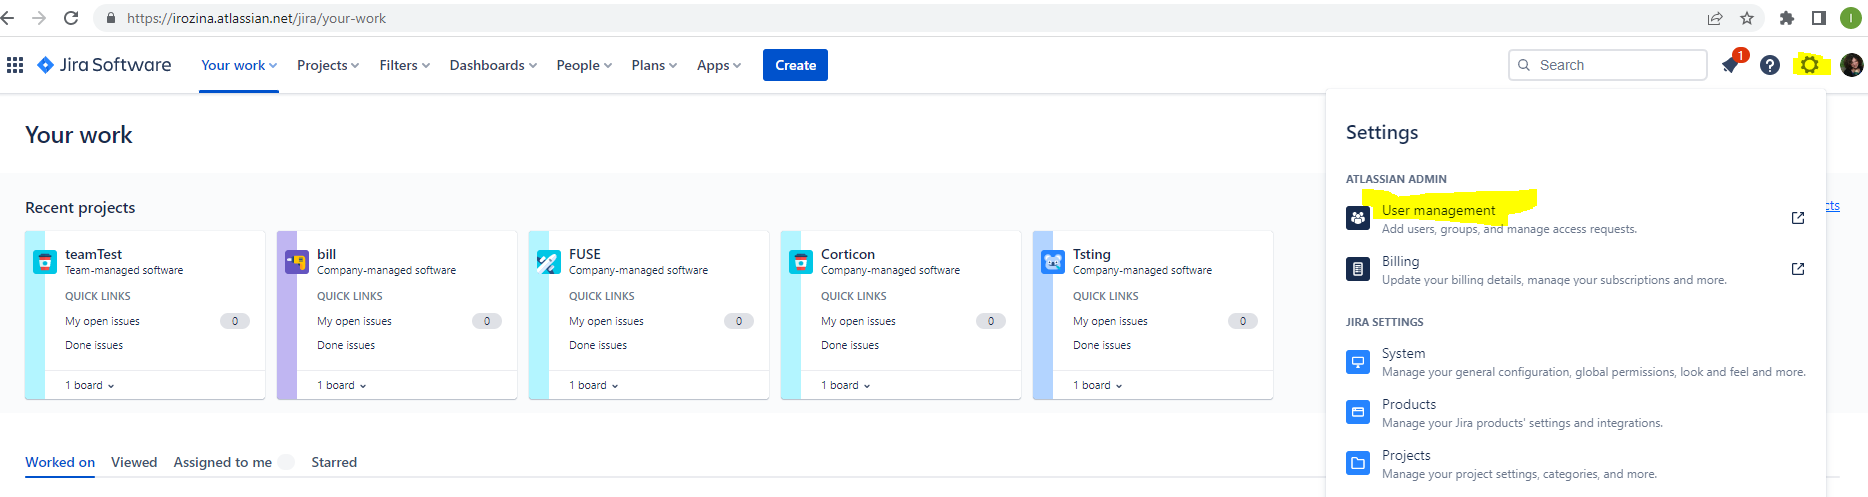Open User management in Settings
Viewport: 1868px width, 497px height.
coord(1438,210)
